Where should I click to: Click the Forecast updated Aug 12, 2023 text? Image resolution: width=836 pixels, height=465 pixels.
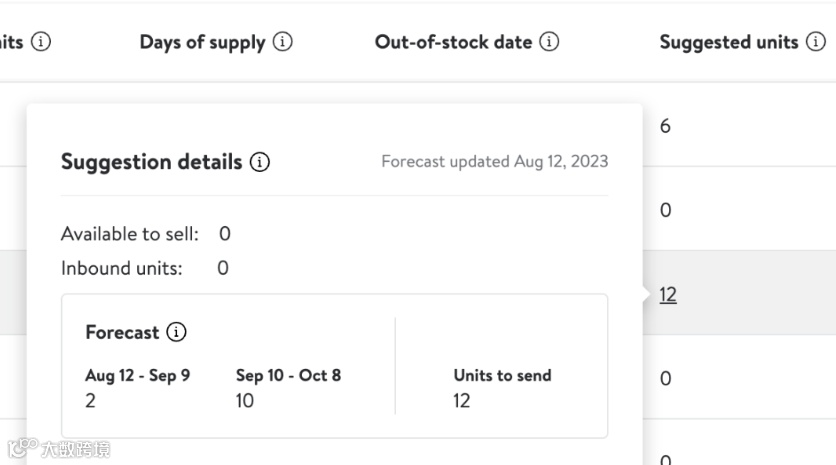[494, 161]
